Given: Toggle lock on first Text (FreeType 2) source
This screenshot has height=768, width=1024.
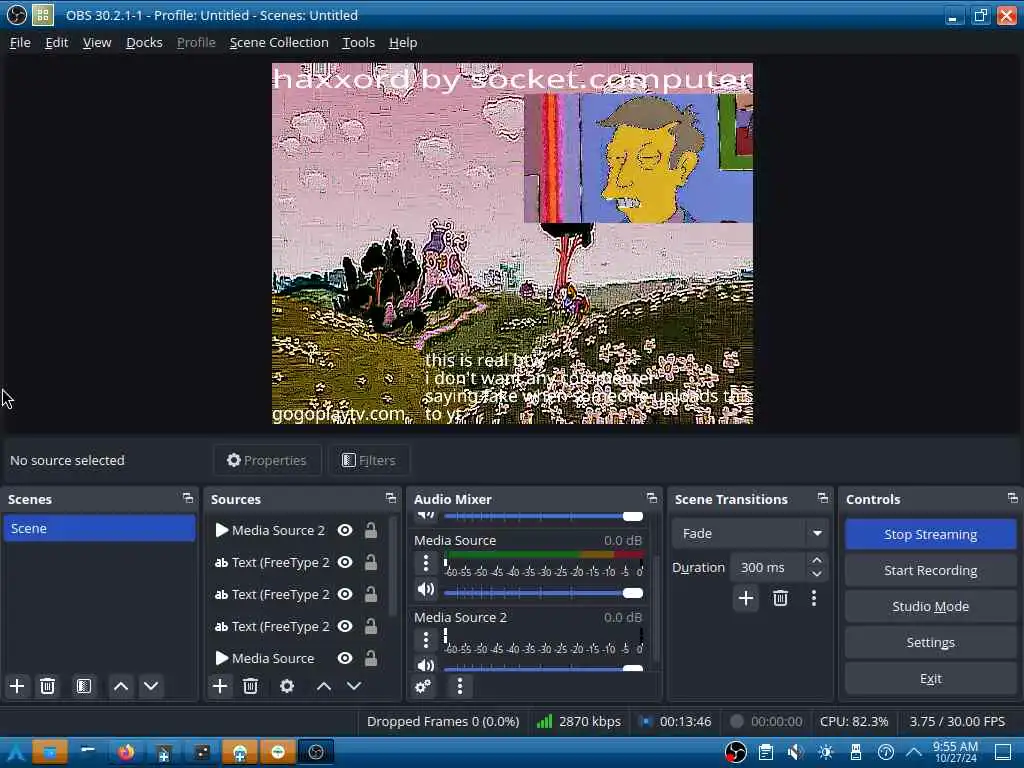Looking at the screenshot, I should (371, 562).
